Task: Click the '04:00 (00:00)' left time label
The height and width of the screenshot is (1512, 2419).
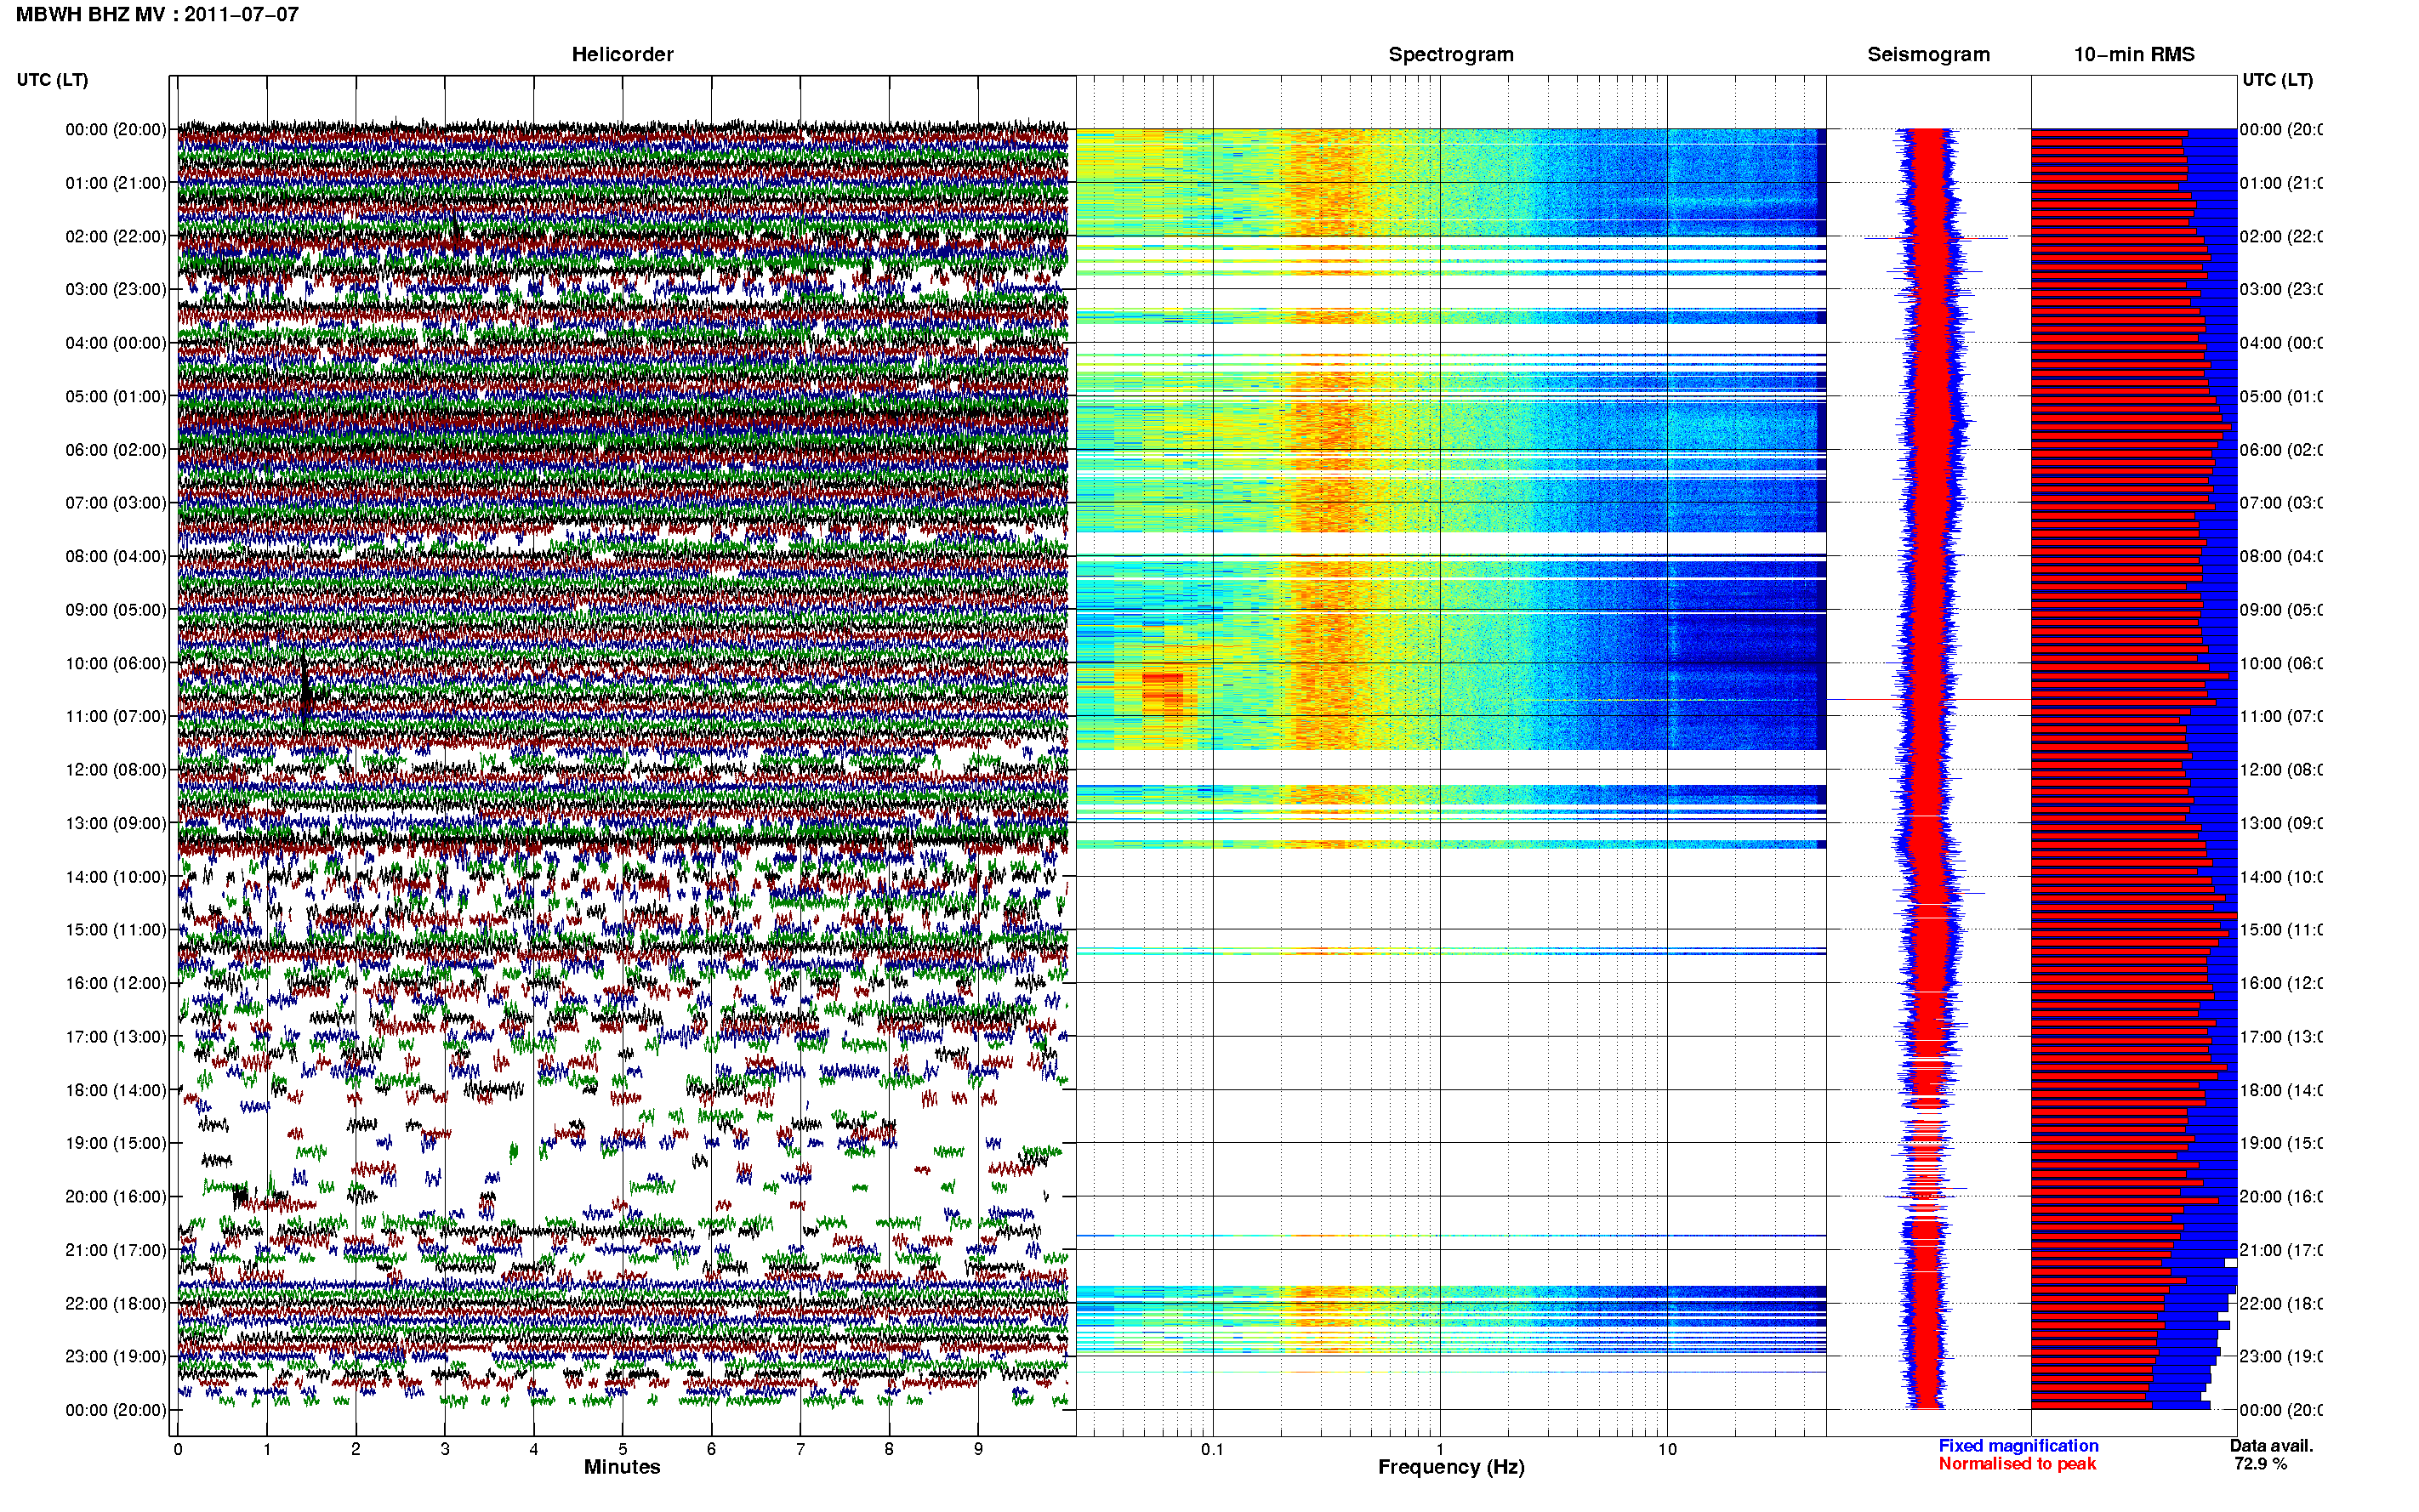Action: click(x=116, y=343)
